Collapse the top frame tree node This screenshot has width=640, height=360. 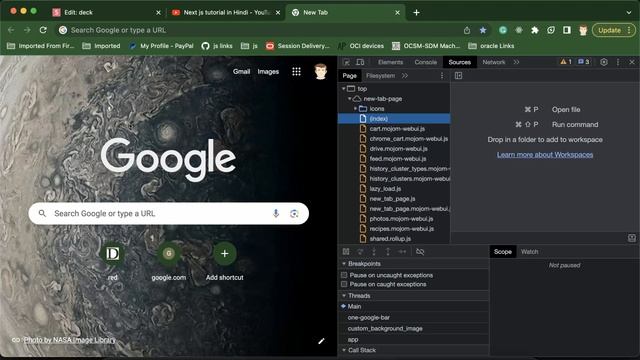pyautogui.click(x=344, y=89)
